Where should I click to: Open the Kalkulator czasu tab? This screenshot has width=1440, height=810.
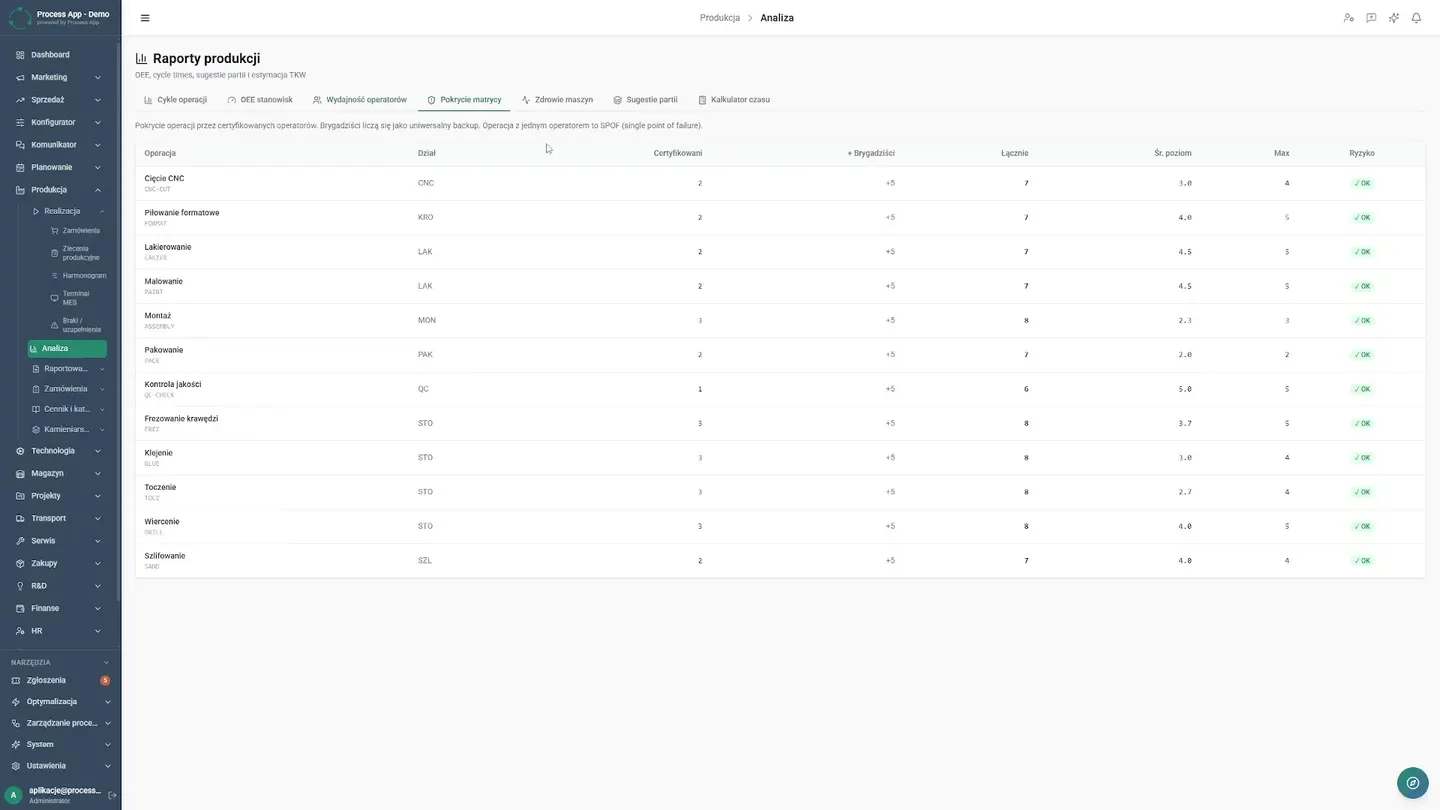[x=734, y=100]
